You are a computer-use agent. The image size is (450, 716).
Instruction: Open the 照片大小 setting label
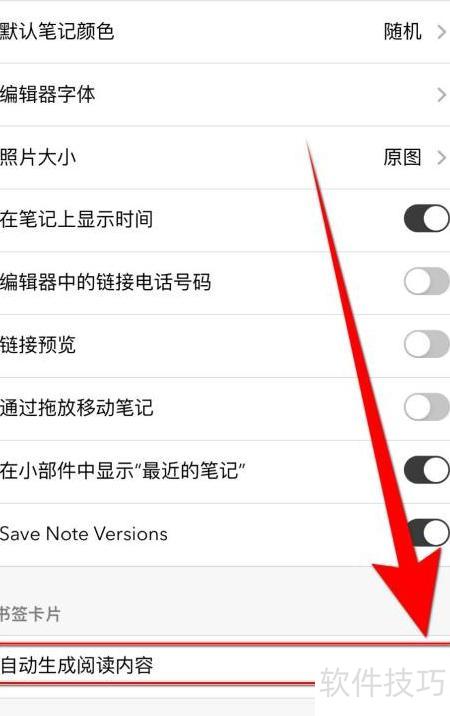38,157
